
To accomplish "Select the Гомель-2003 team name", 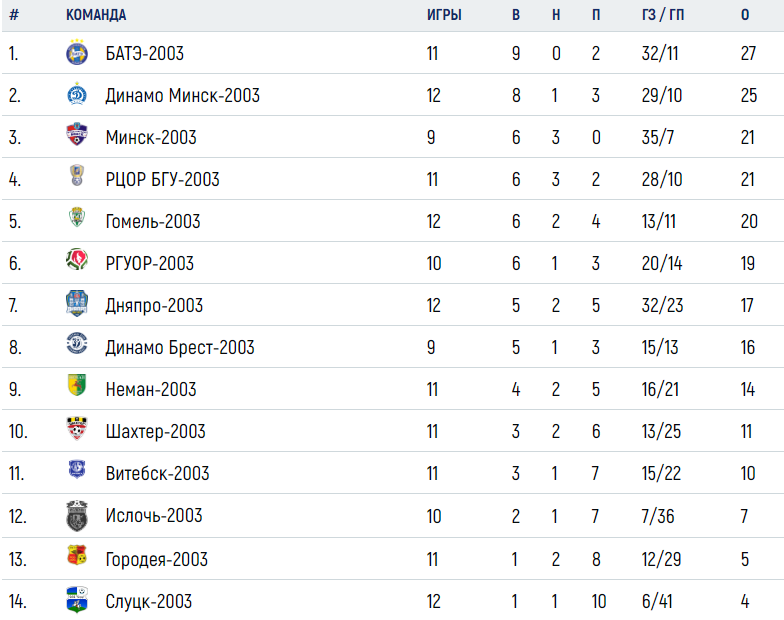I will (x=153, y=222).
